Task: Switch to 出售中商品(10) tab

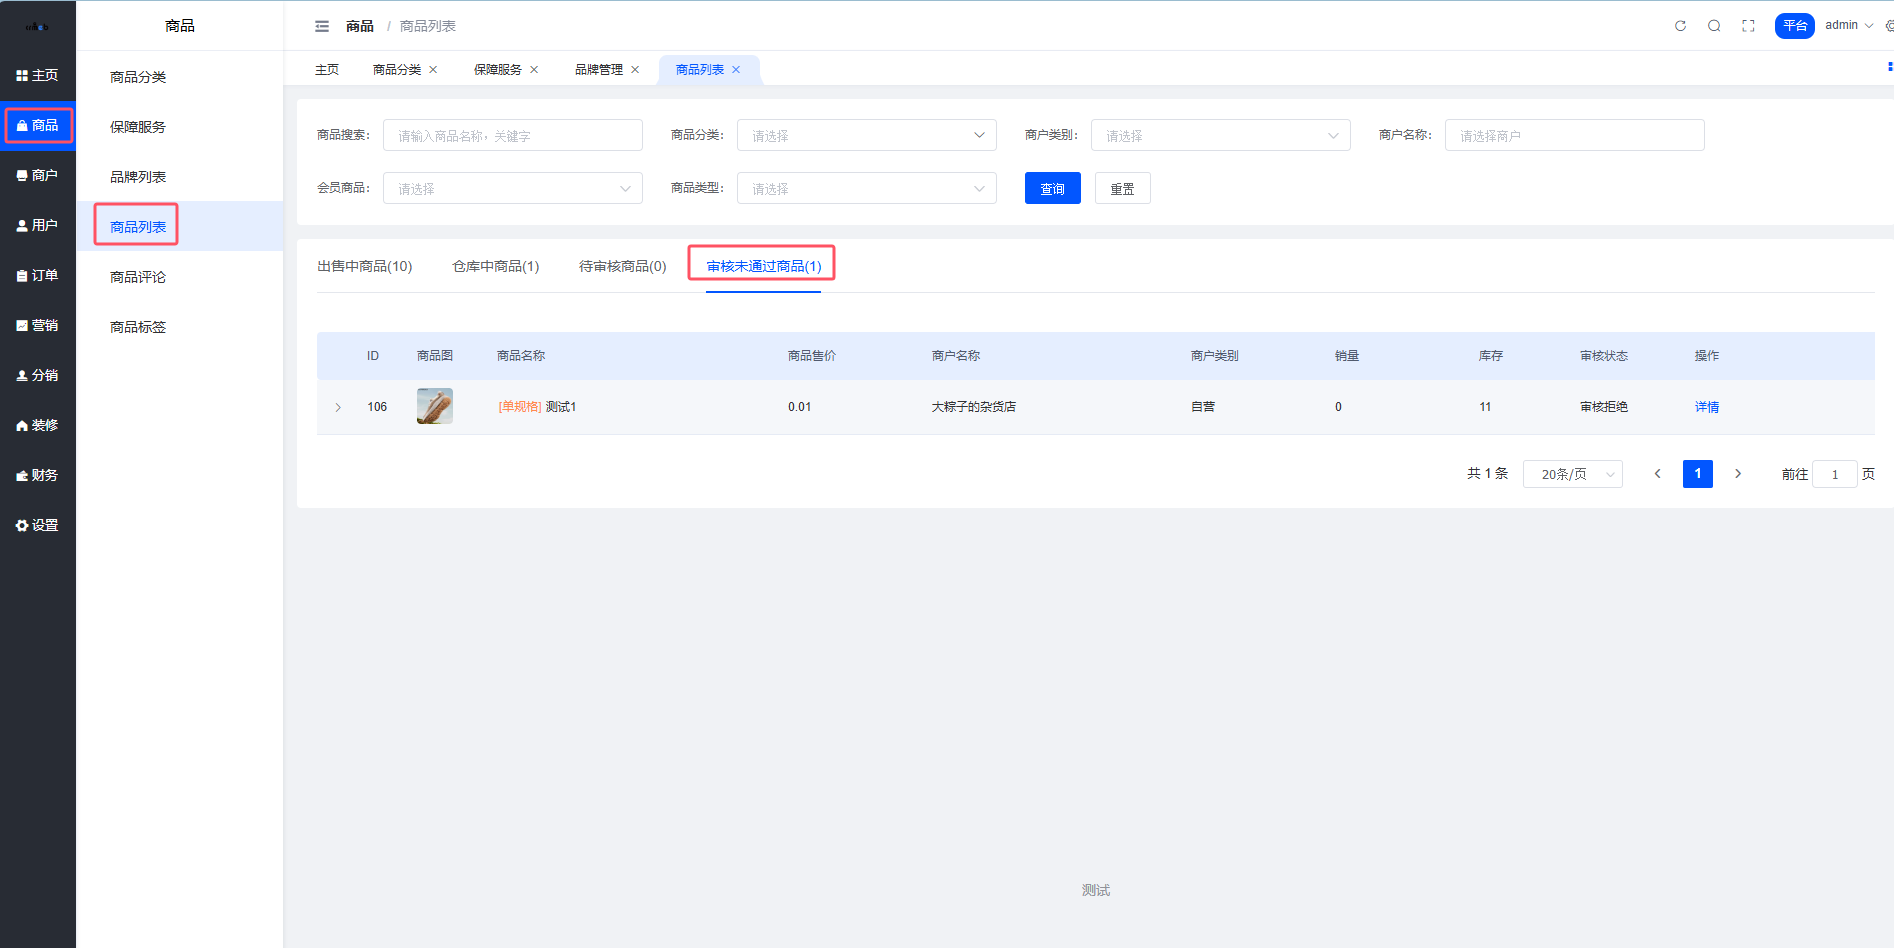Action: click(364, 266)
